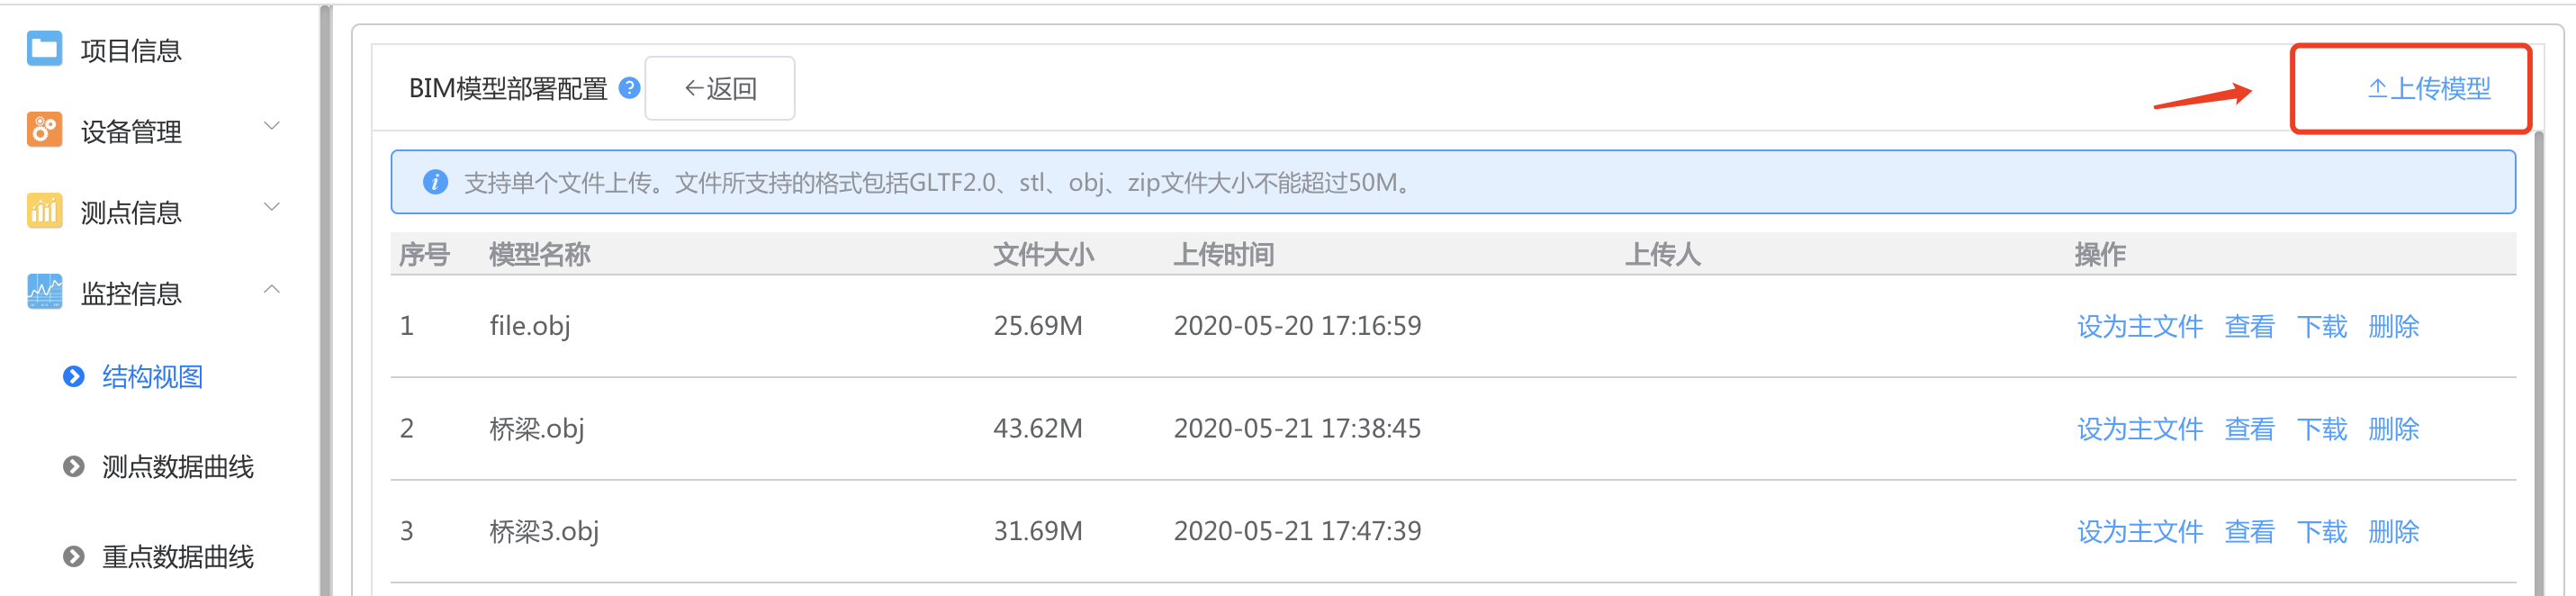The width and height of the screenshot is (2576, 596).
Task: Open the 测点数据曲线 menu item
Action: coord(177,467)
